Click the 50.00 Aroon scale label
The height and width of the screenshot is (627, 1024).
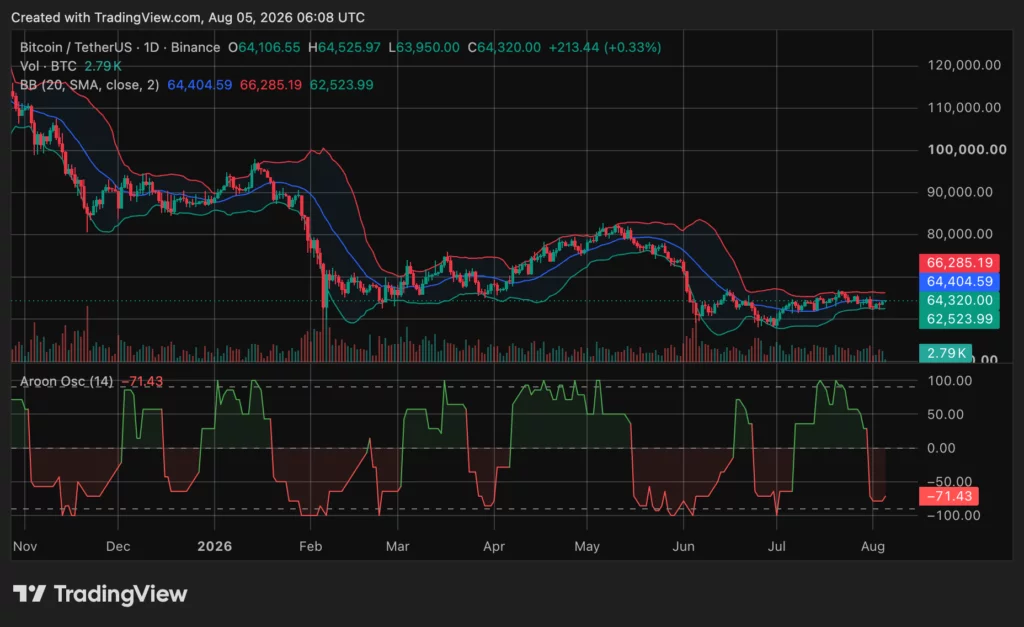coord(946,415)
